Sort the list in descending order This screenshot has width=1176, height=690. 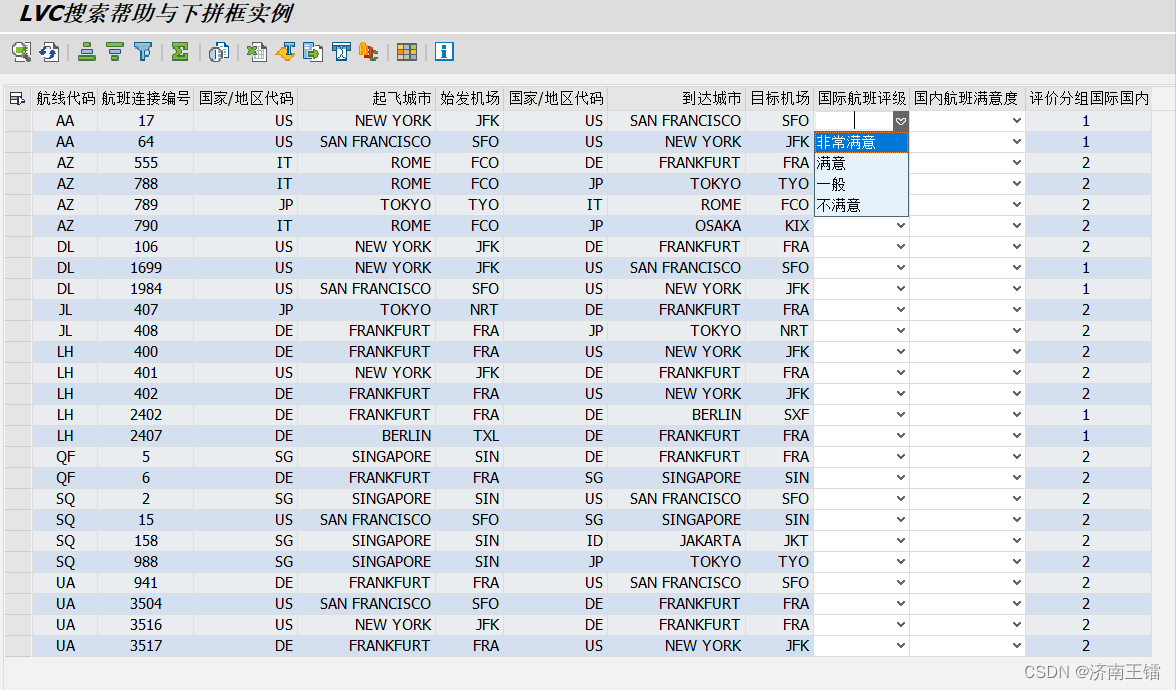[115, 51]
